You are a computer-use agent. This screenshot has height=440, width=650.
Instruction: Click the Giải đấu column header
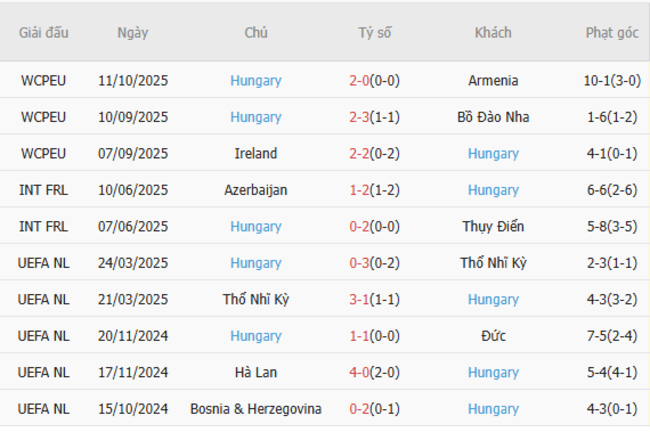(43, 32)
